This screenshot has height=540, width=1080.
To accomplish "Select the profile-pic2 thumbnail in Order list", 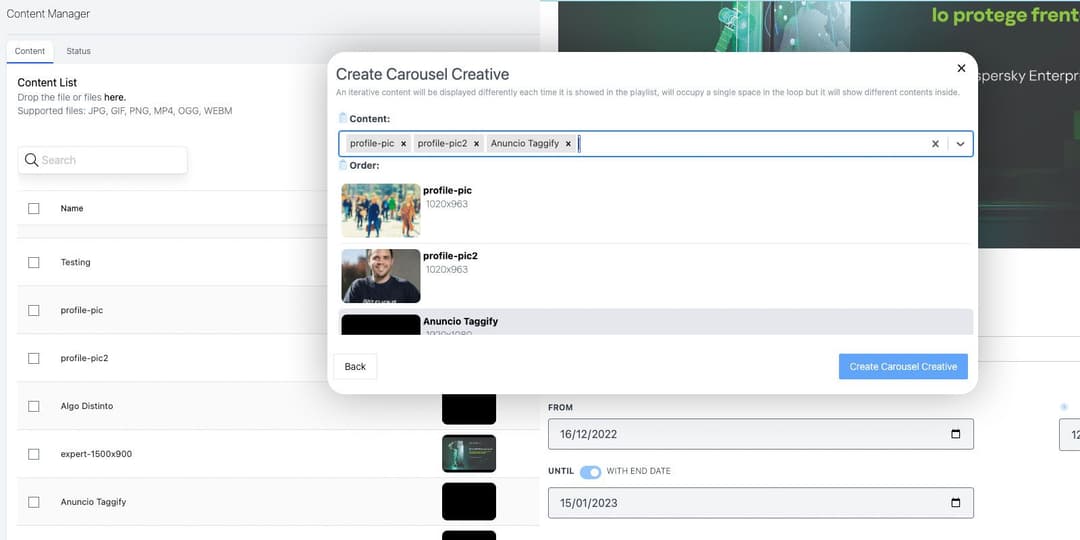I will coord(381,276).
